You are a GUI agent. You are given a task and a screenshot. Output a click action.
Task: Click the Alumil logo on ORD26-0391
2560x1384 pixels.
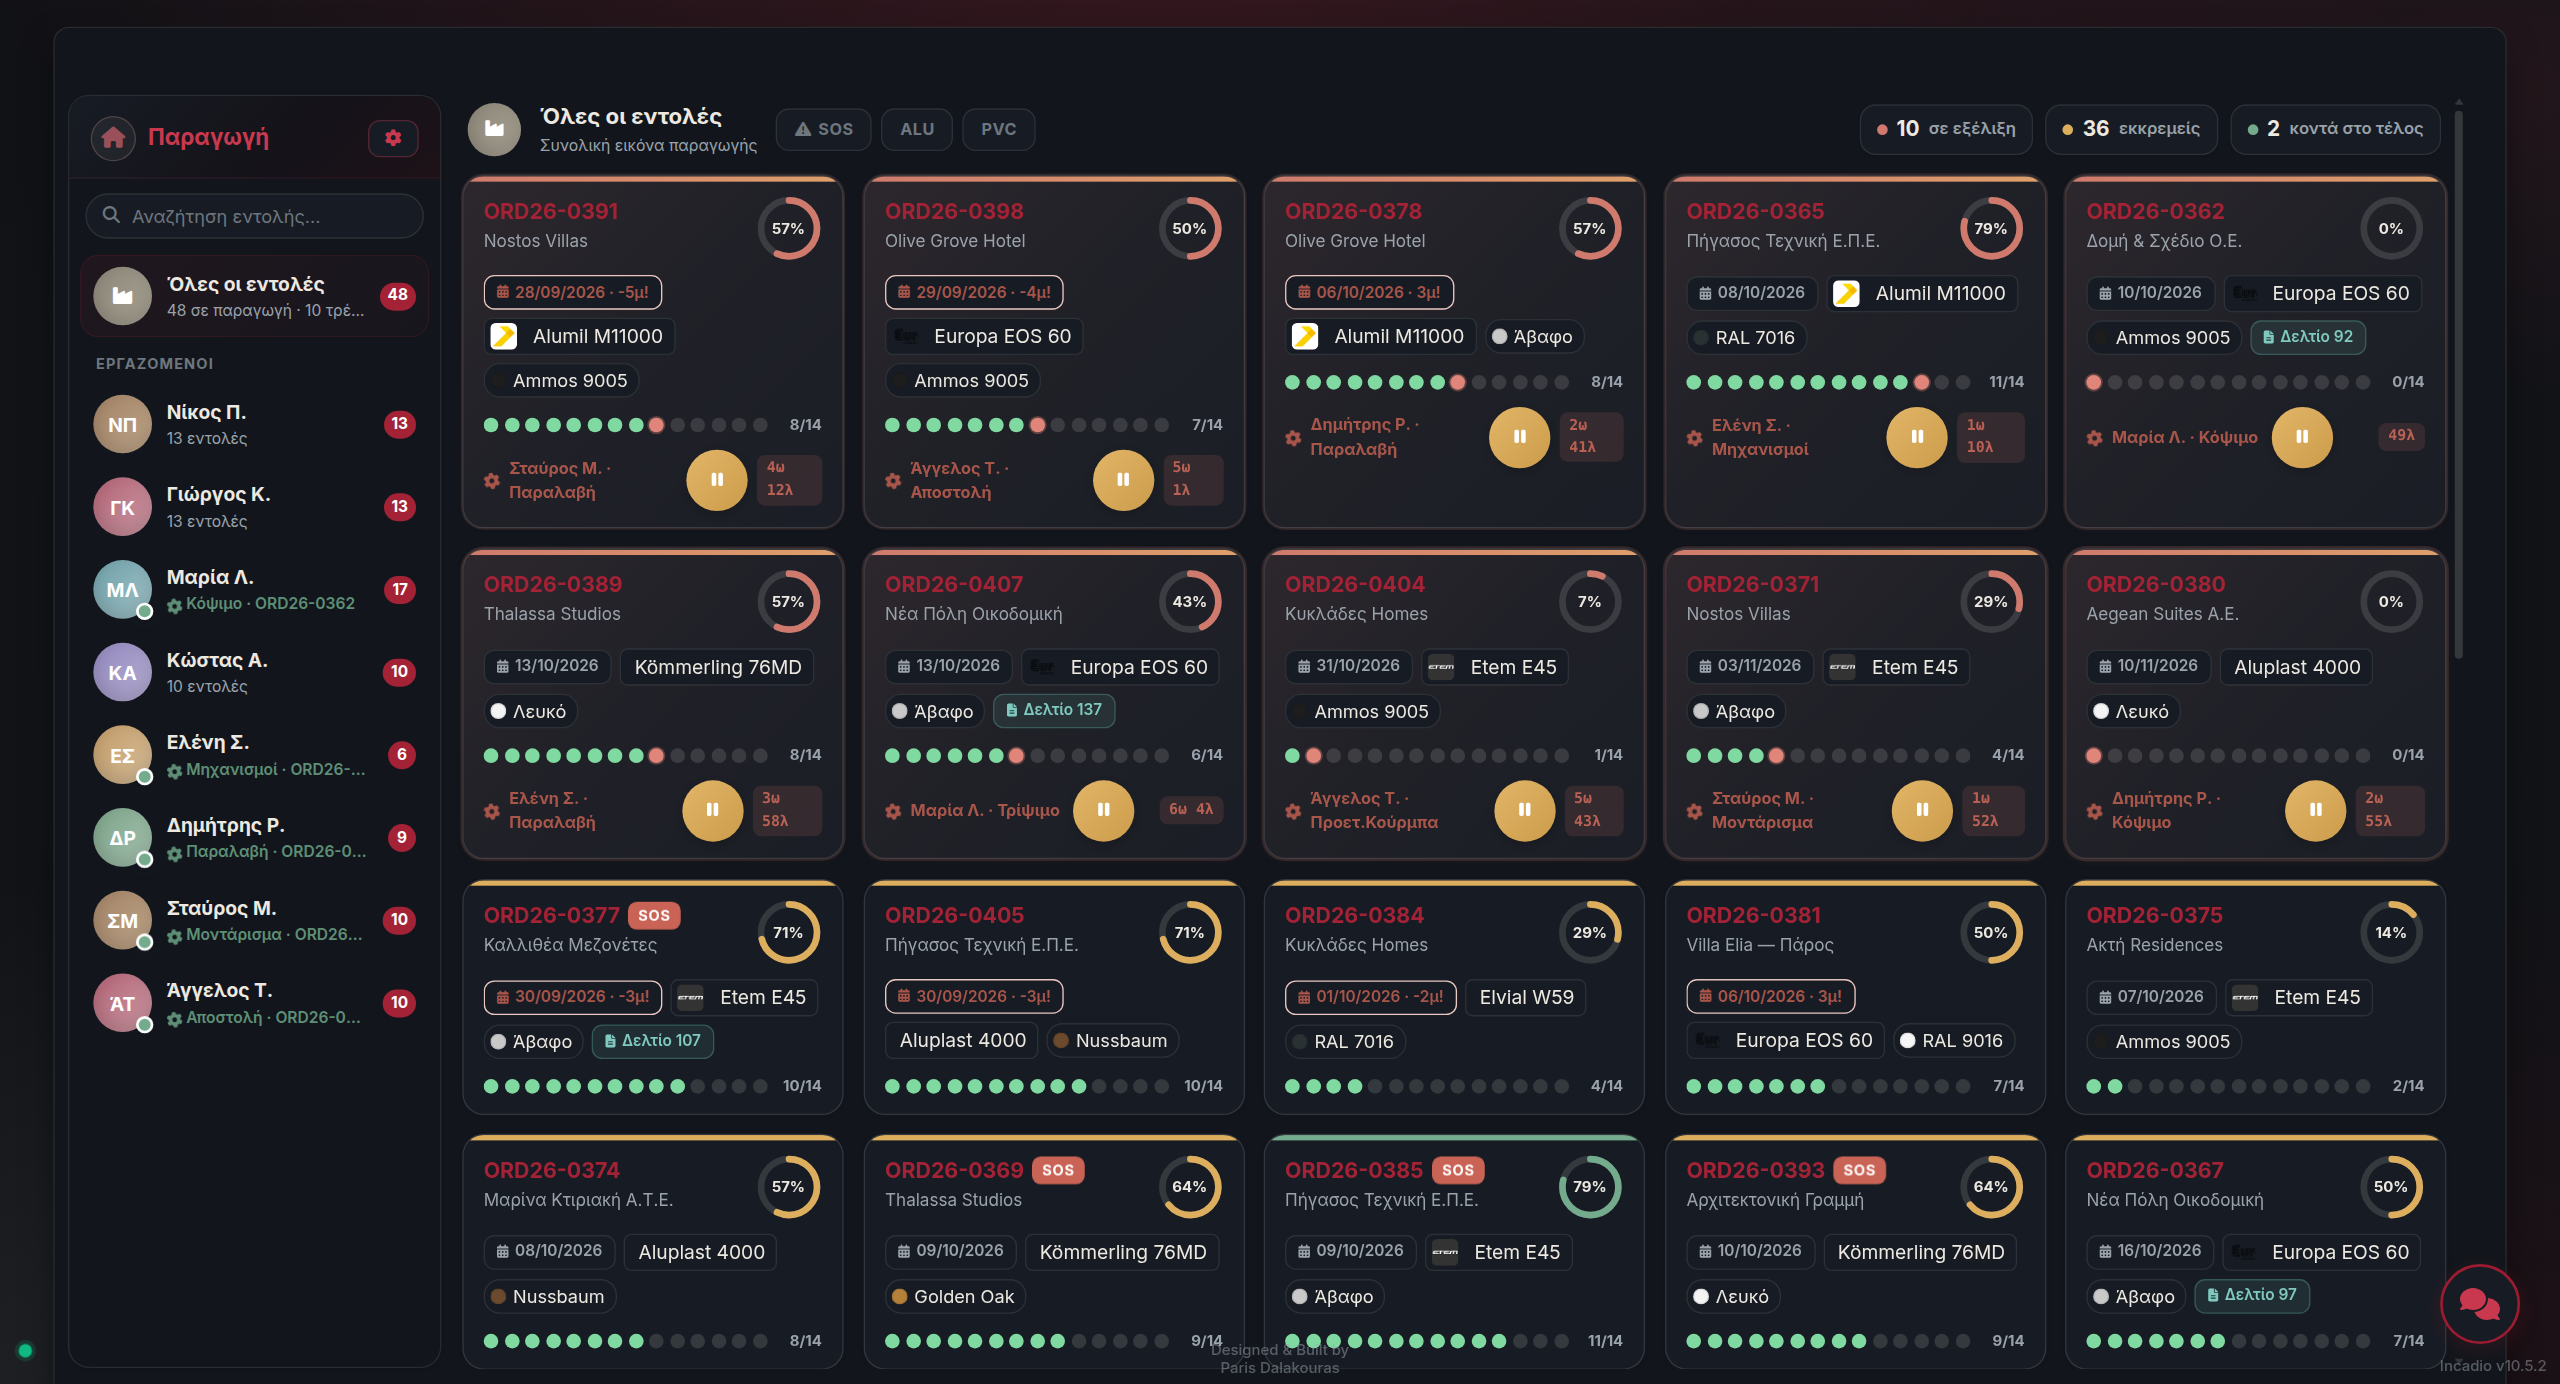tap(503, 336)
